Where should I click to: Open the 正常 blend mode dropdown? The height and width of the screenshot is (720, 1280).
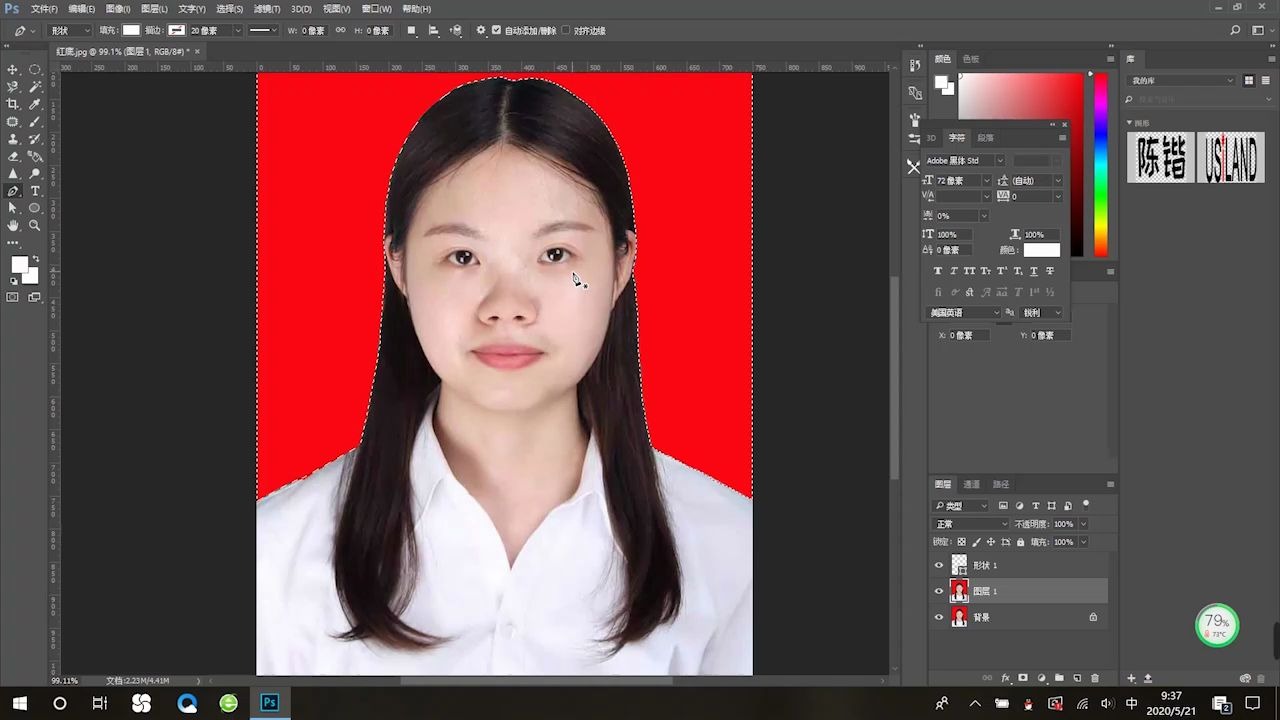[971, 524]
